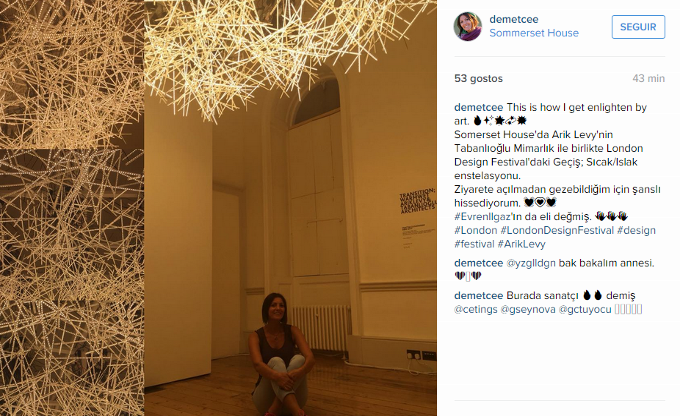This screenshot has width=680, height=416.
Task: Click the main photo of the light installation
Action: tap(291, 208)
